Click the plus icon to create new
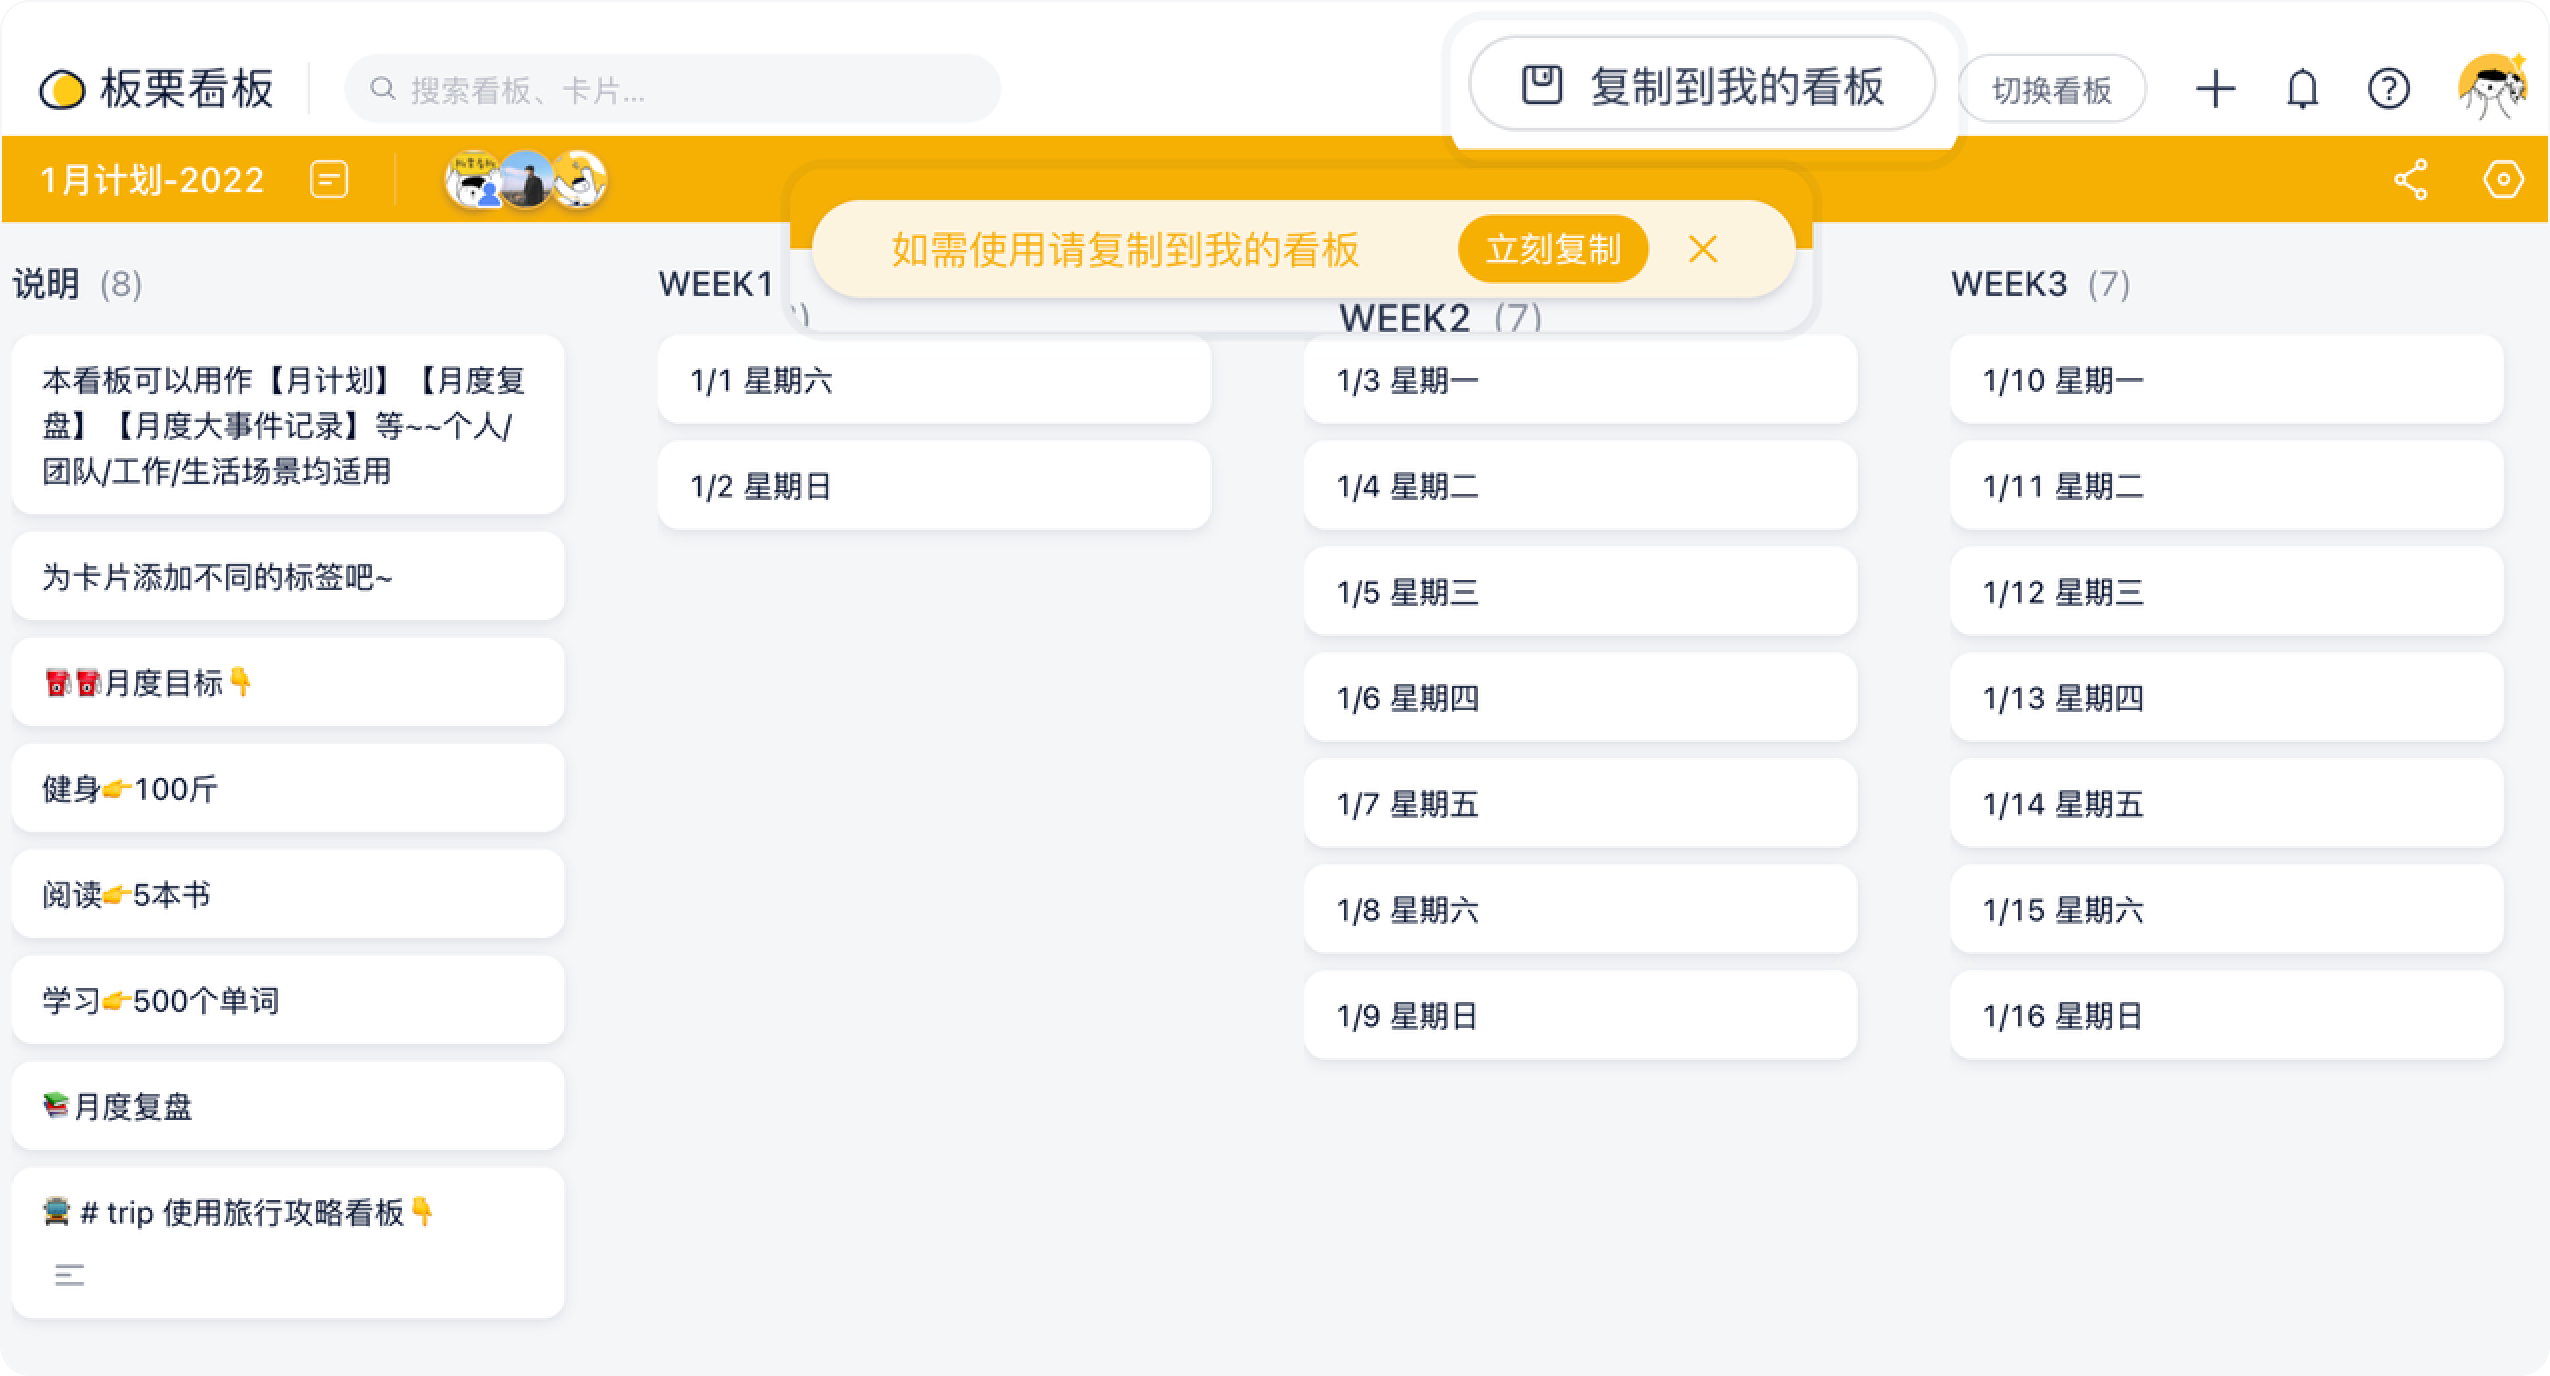This screenshot has height=1376, width=2550. point(2215,90)
